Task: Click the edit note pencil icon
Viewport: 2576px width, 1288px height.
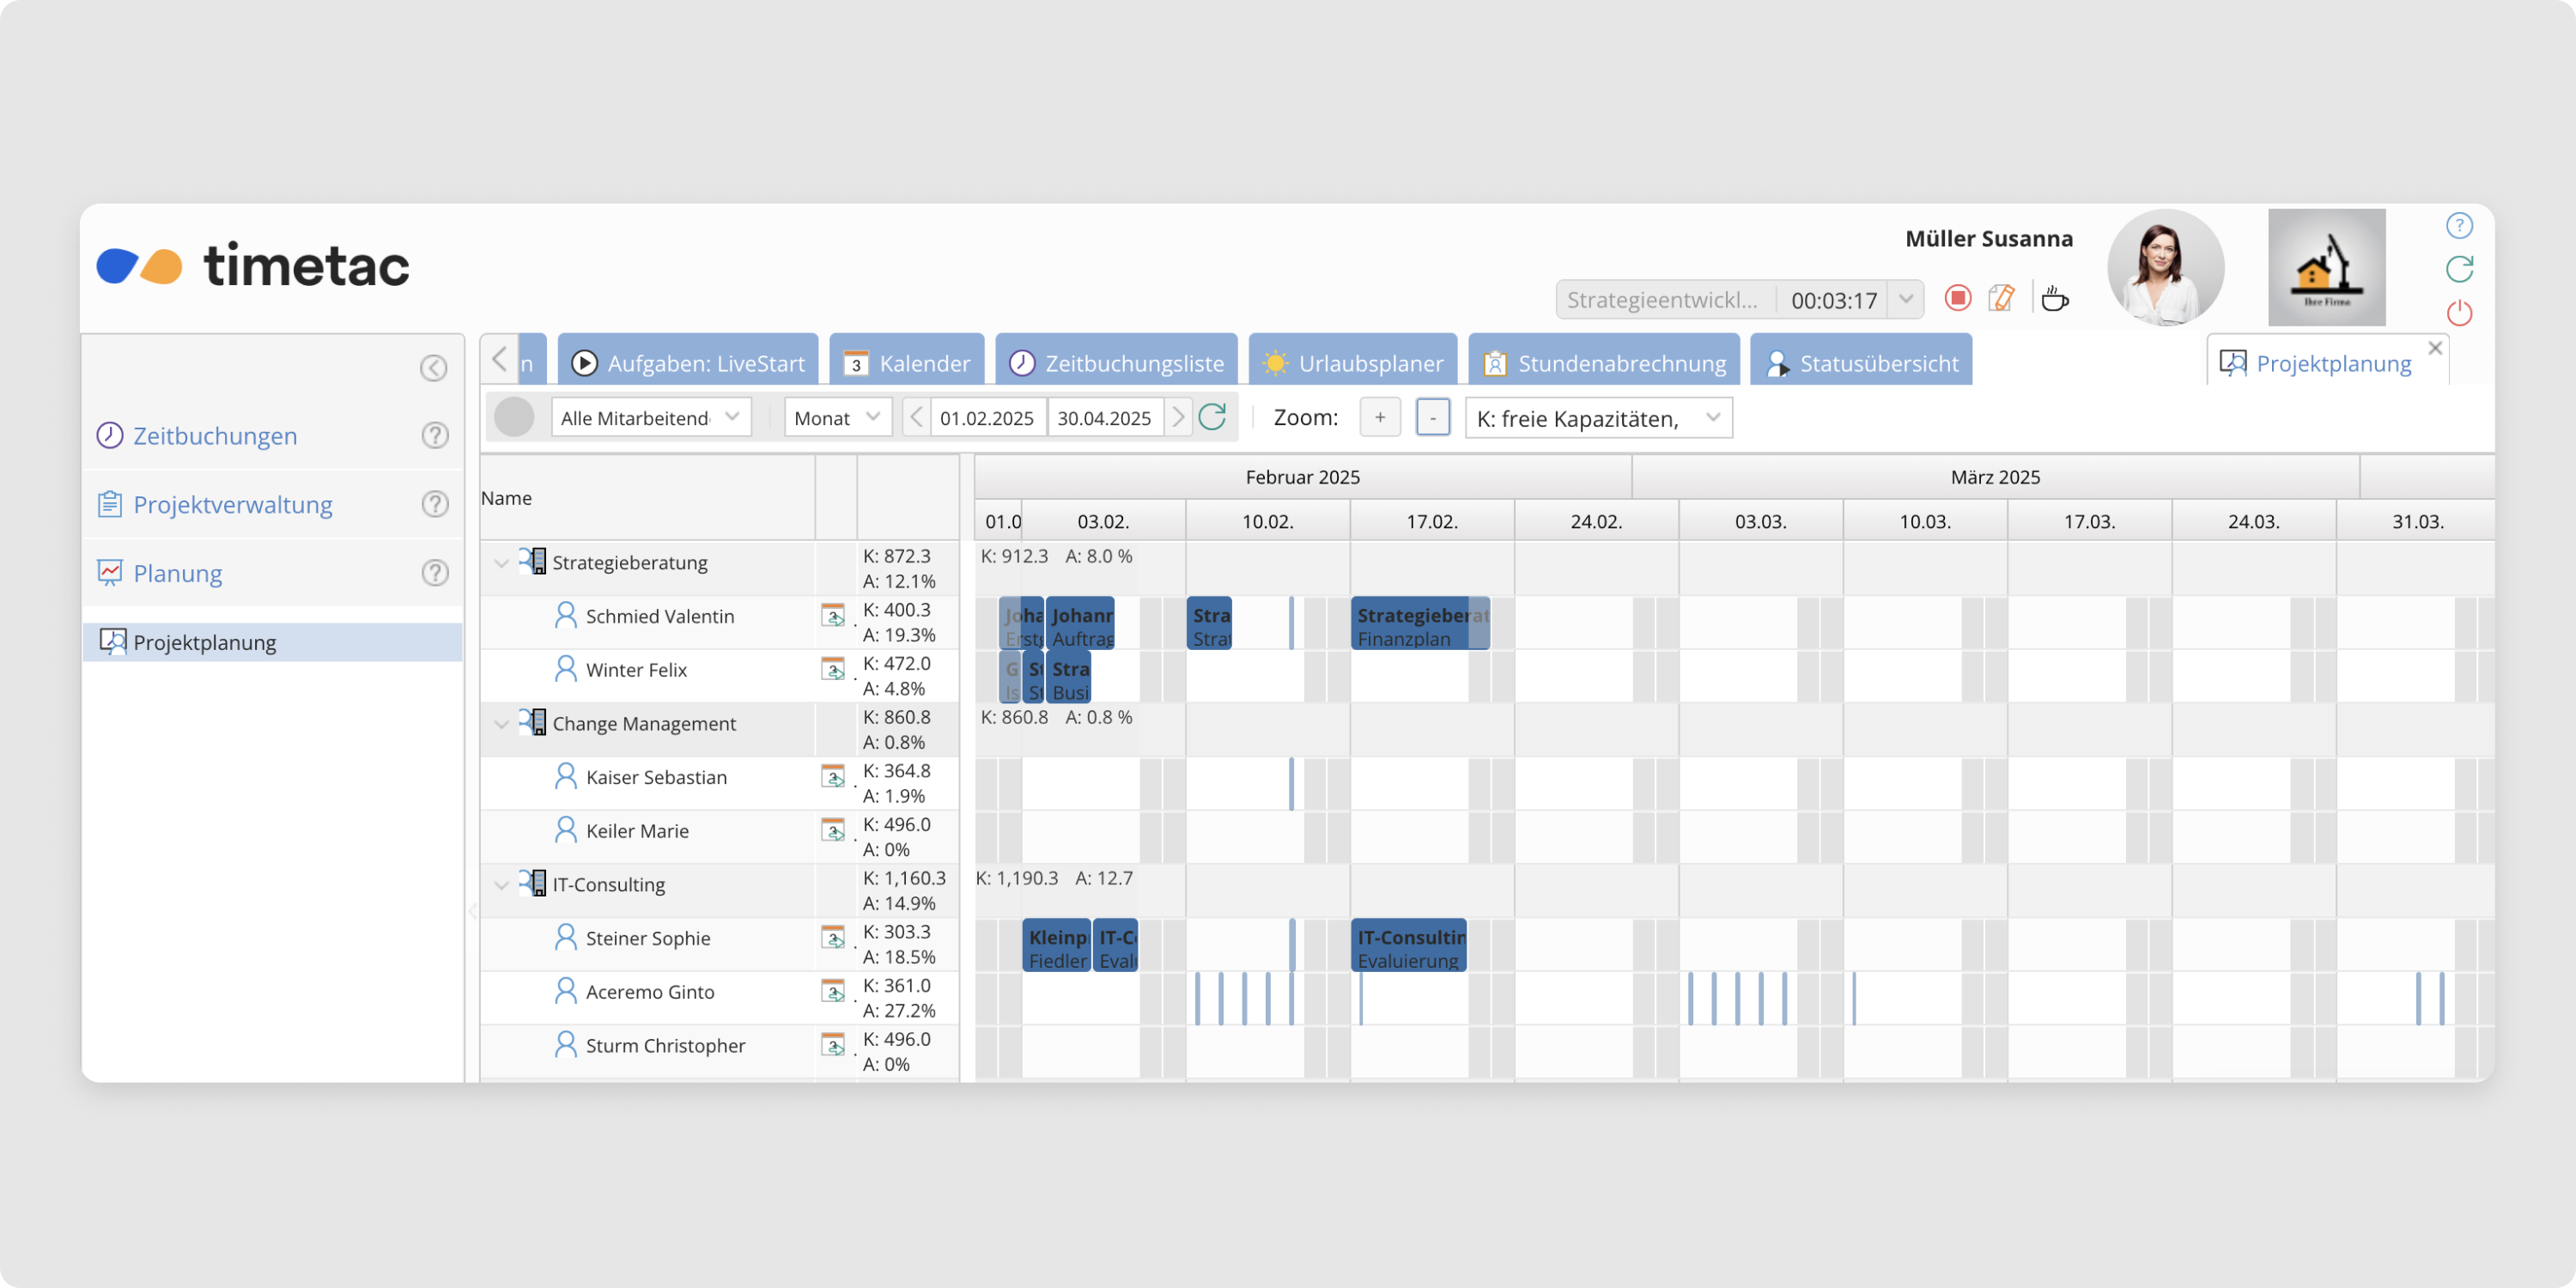Action: click(x=2001, y=298)
